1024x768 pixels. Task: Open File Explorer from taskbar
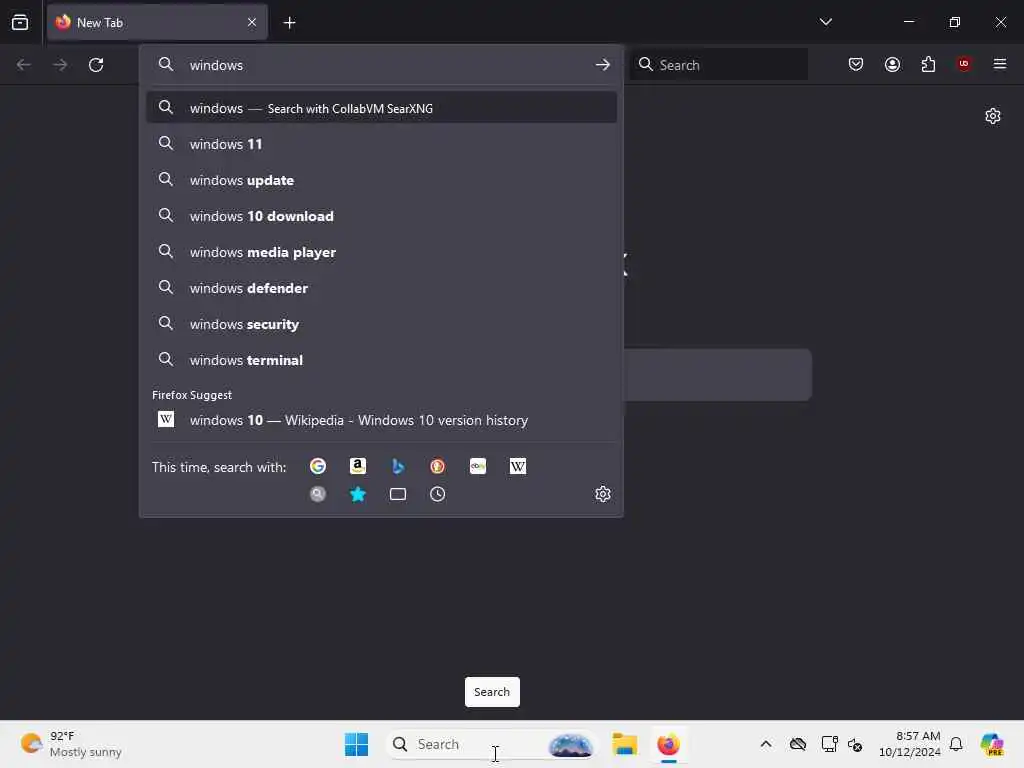point(624,744)
